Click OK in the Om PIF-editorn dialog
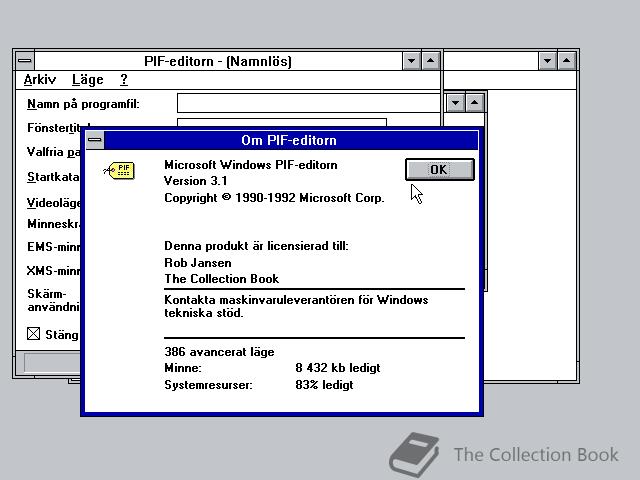The width and height of the screenshot is (640, 480). pyautogui.click(x=440, y=169)
